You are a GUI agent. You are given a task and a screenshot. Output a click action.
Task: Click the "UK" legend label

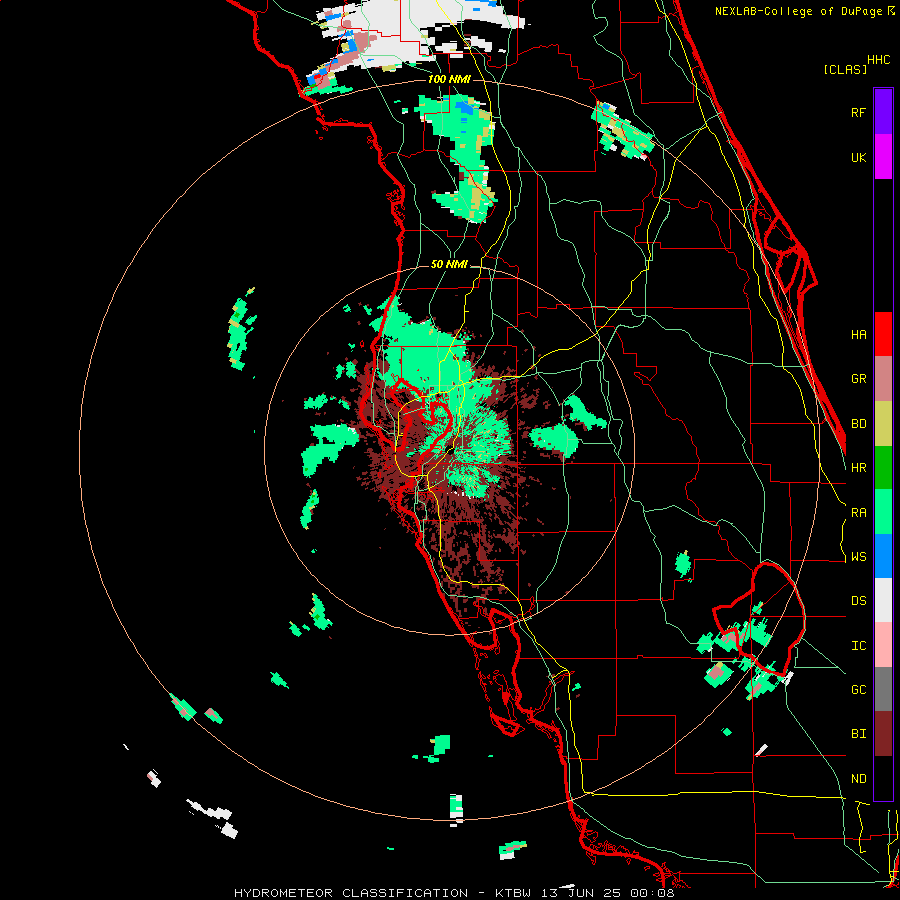(858, 158)
